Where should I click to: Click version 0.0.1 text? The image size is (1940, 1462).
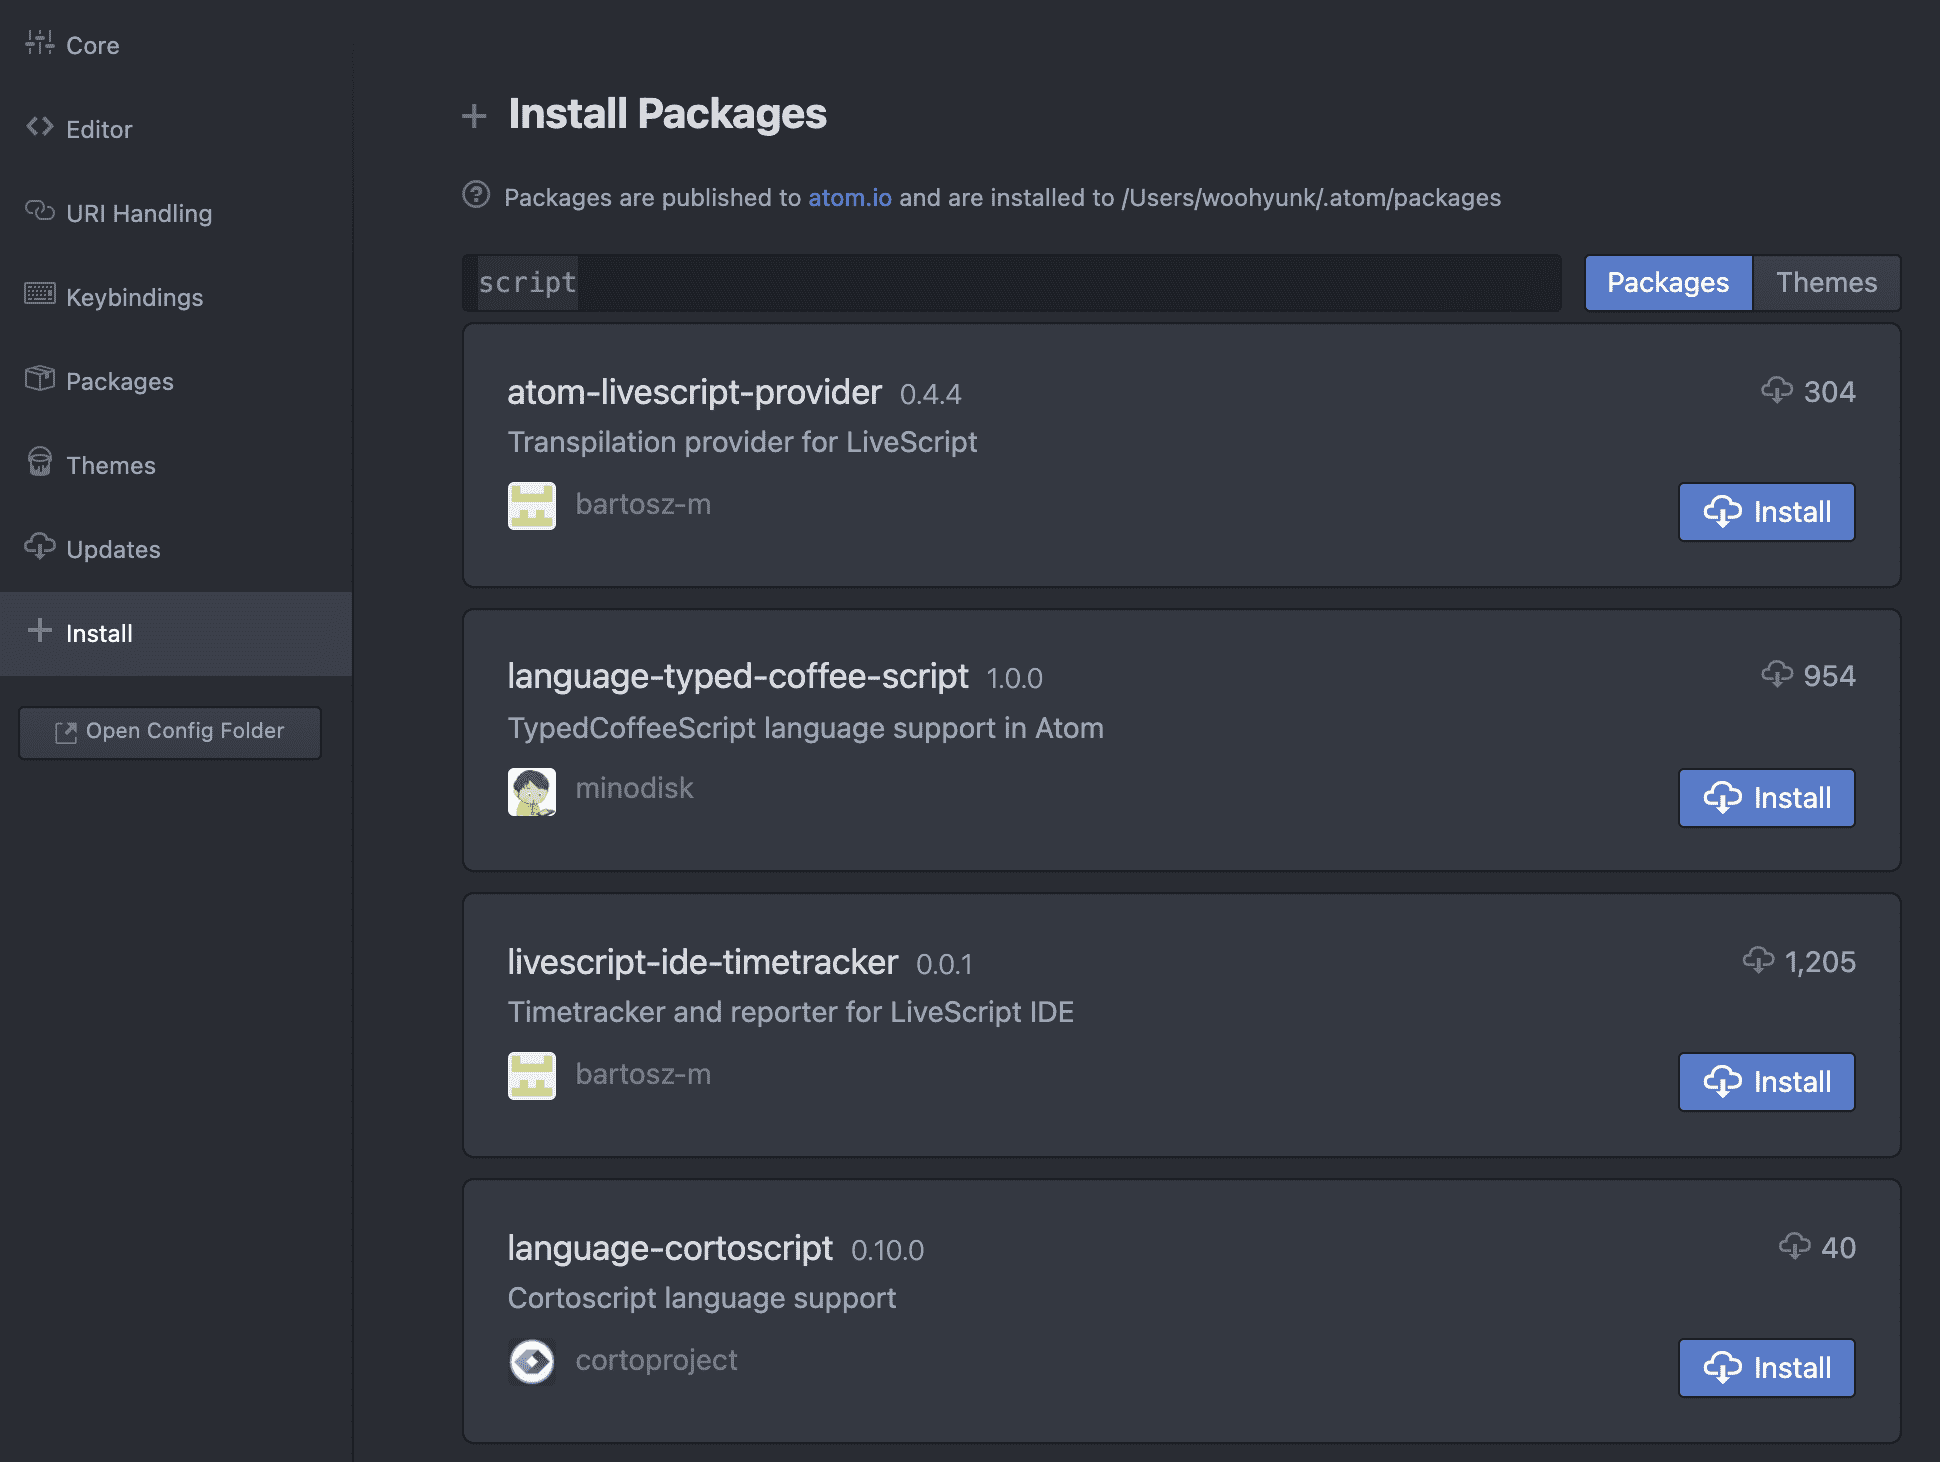[944, 965]
